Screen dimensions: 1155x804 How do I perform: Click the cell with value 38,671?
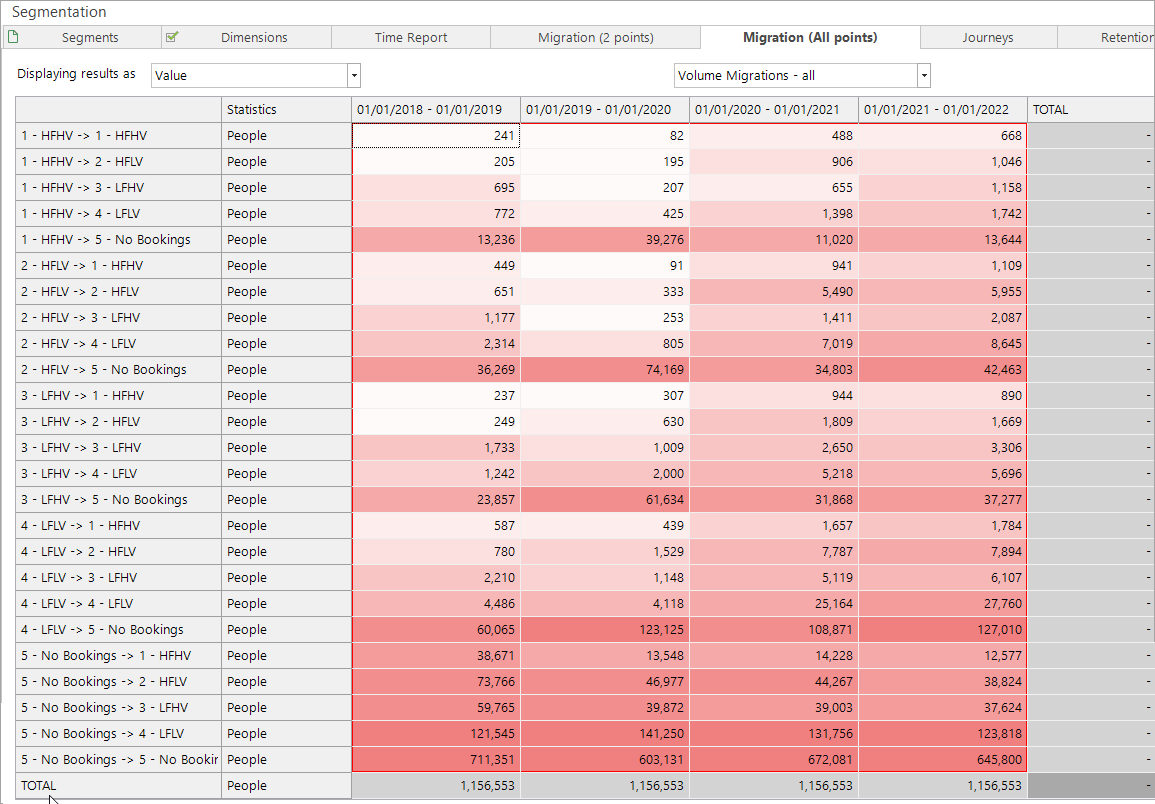pos(436,656)
